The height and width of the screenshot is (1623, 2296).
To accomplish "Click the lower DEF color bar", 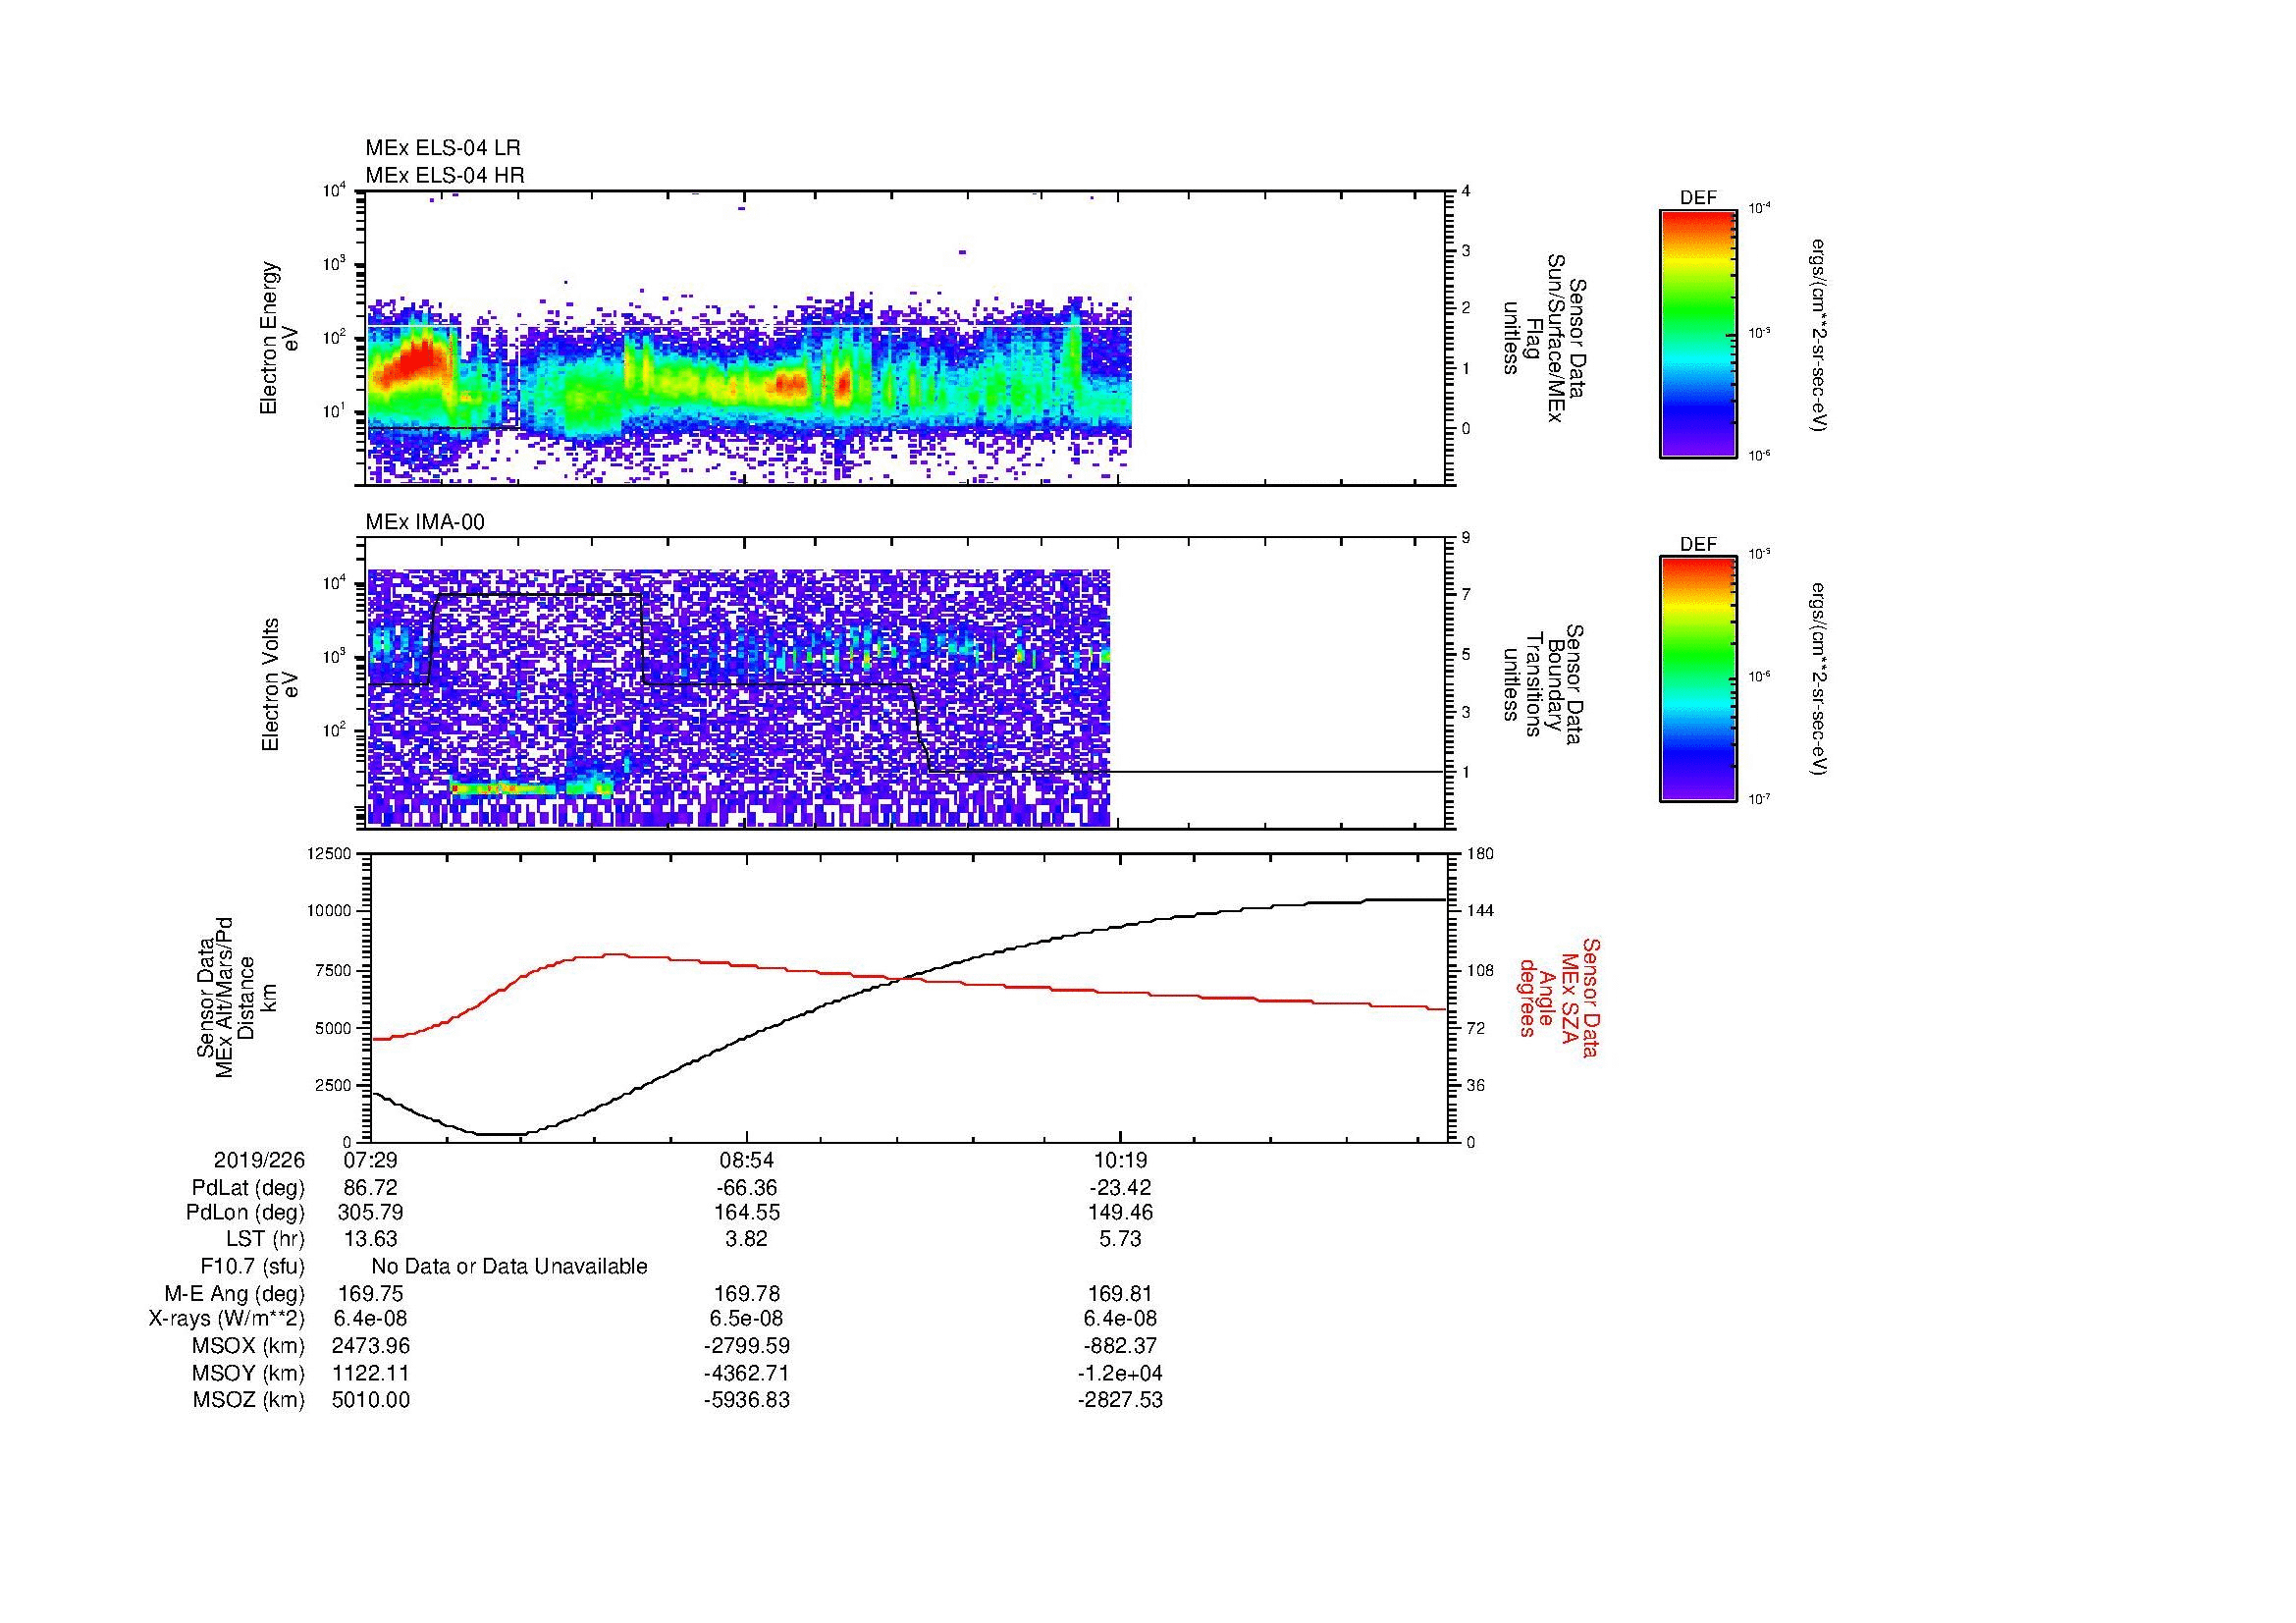I will tap(1698, 679).
